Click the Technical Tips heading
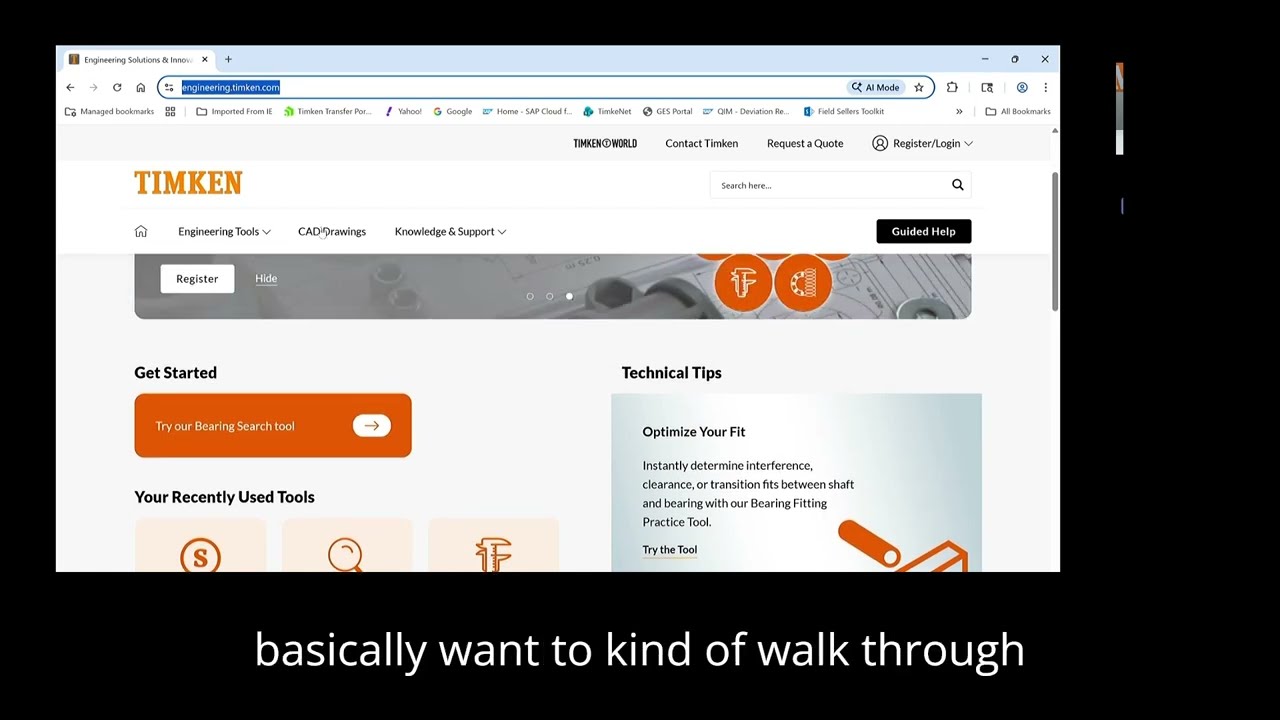Viewport: 1280px width, 720px height. point(671,373)
